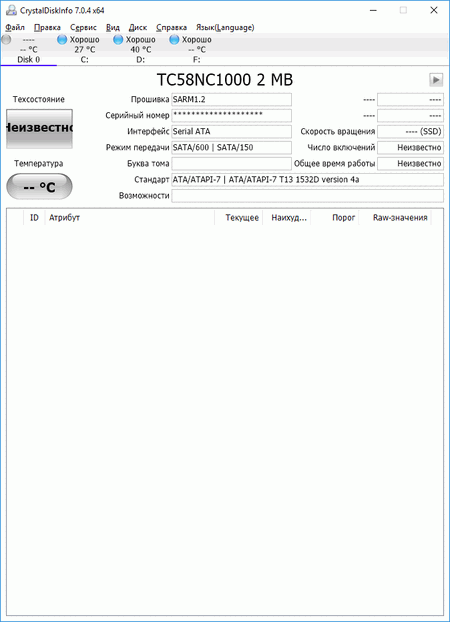This screenshot has width=450, height=622.
Task: Click the Неизвестно health status button
Action: coord(39,129)
